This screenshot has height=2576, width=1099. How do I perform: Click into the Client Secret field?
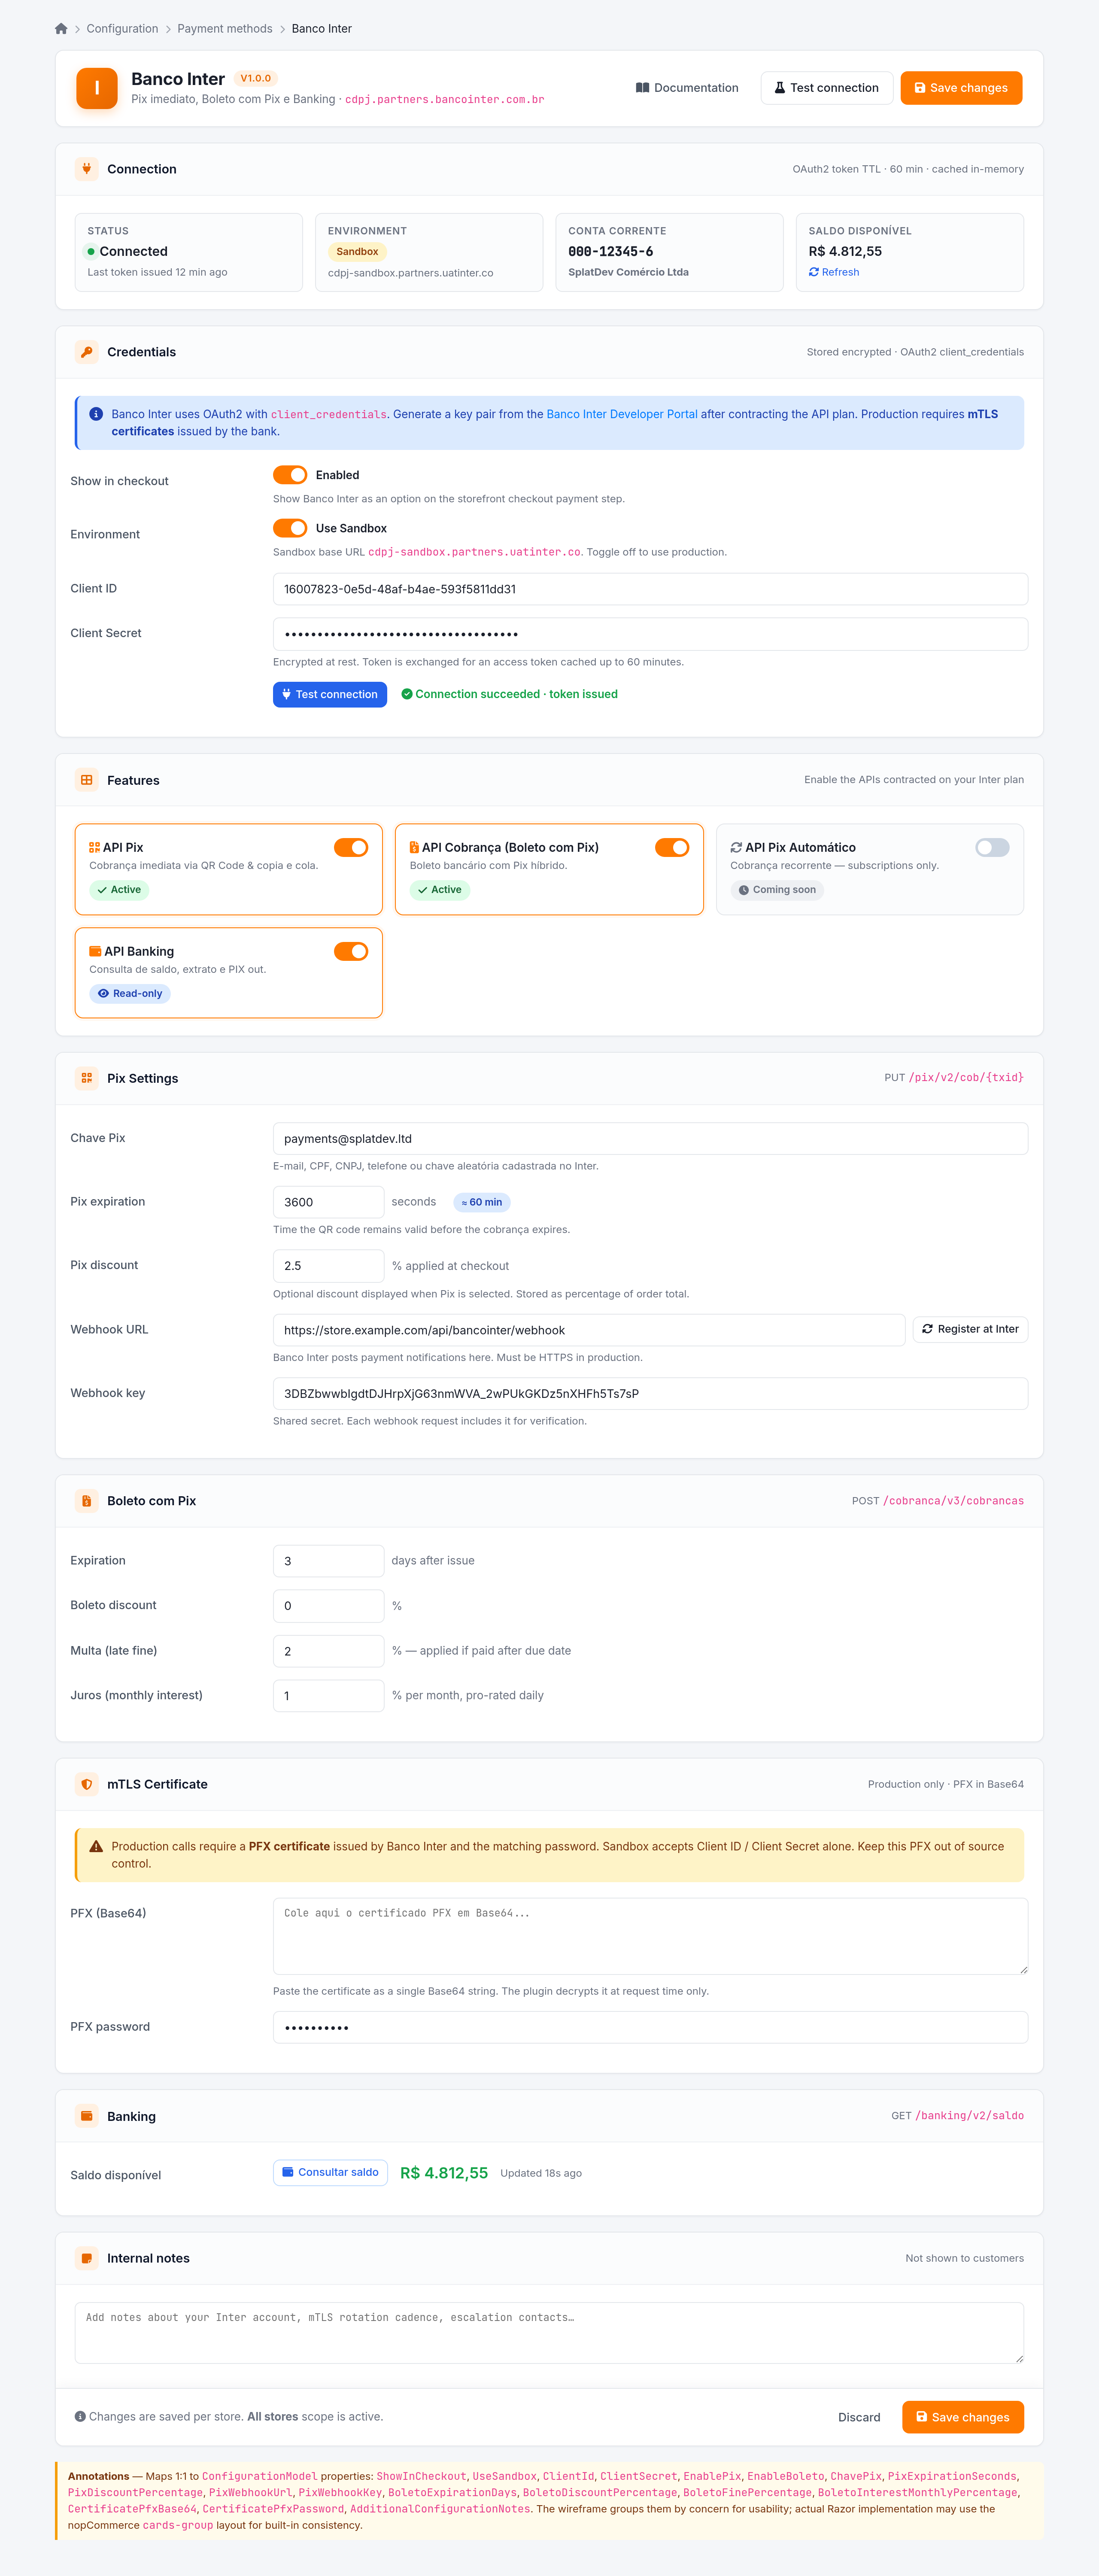click(650, 634)
